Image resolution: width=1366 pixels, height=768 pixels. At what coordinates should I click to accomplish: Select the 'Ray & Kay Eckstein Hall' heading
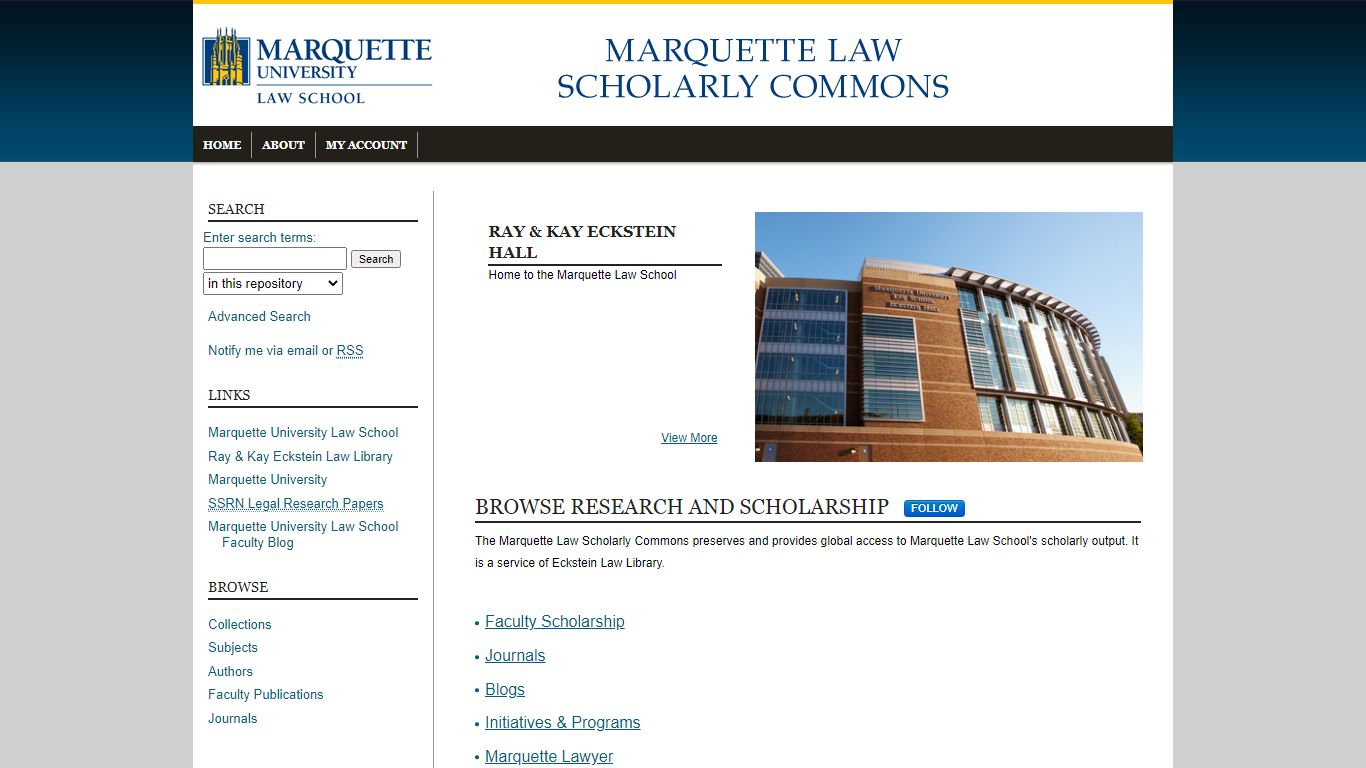(x=583, y=242)
